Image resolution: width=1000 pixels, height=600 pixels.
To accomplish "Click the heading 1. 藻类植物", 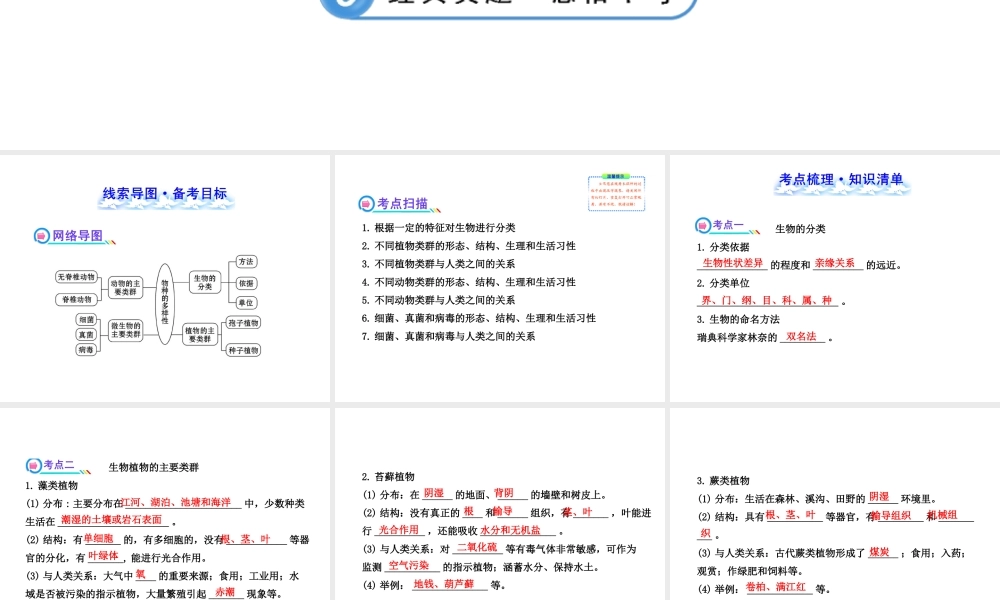I will pos(52,486).
